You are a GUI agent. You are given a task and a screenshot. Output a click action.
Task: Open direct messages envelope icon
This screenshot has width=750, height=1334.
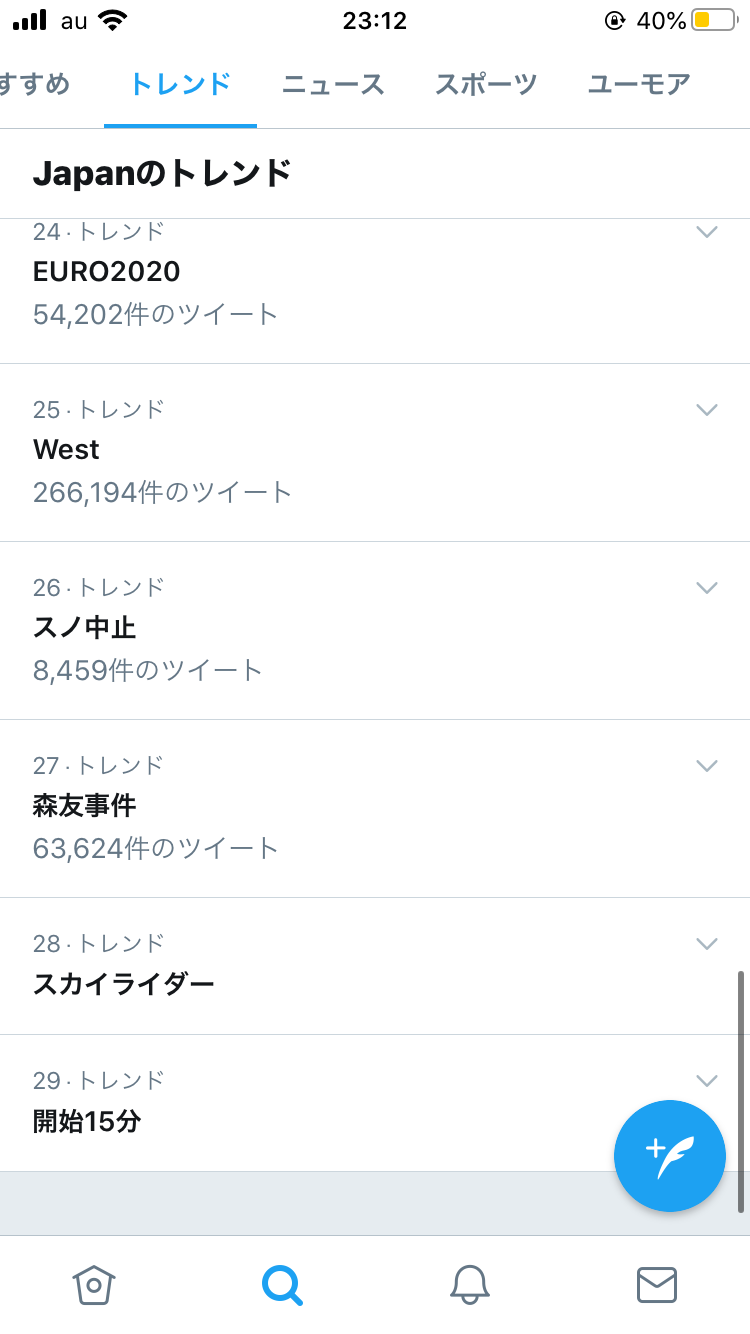[x=657, y=1284]
